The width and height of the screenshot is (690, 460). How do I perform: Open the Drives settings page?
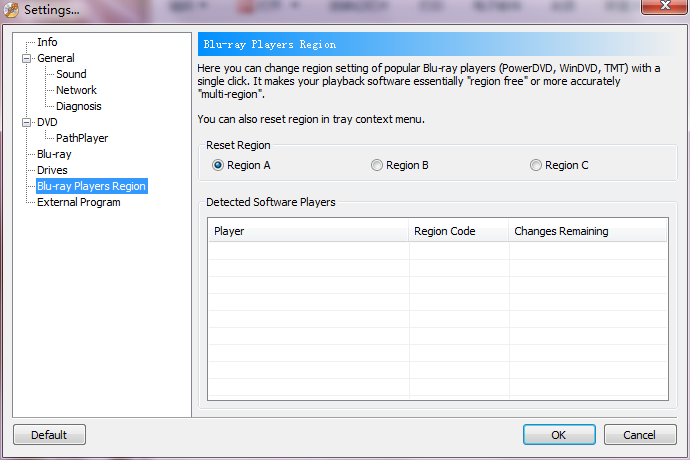coord(52,170)
